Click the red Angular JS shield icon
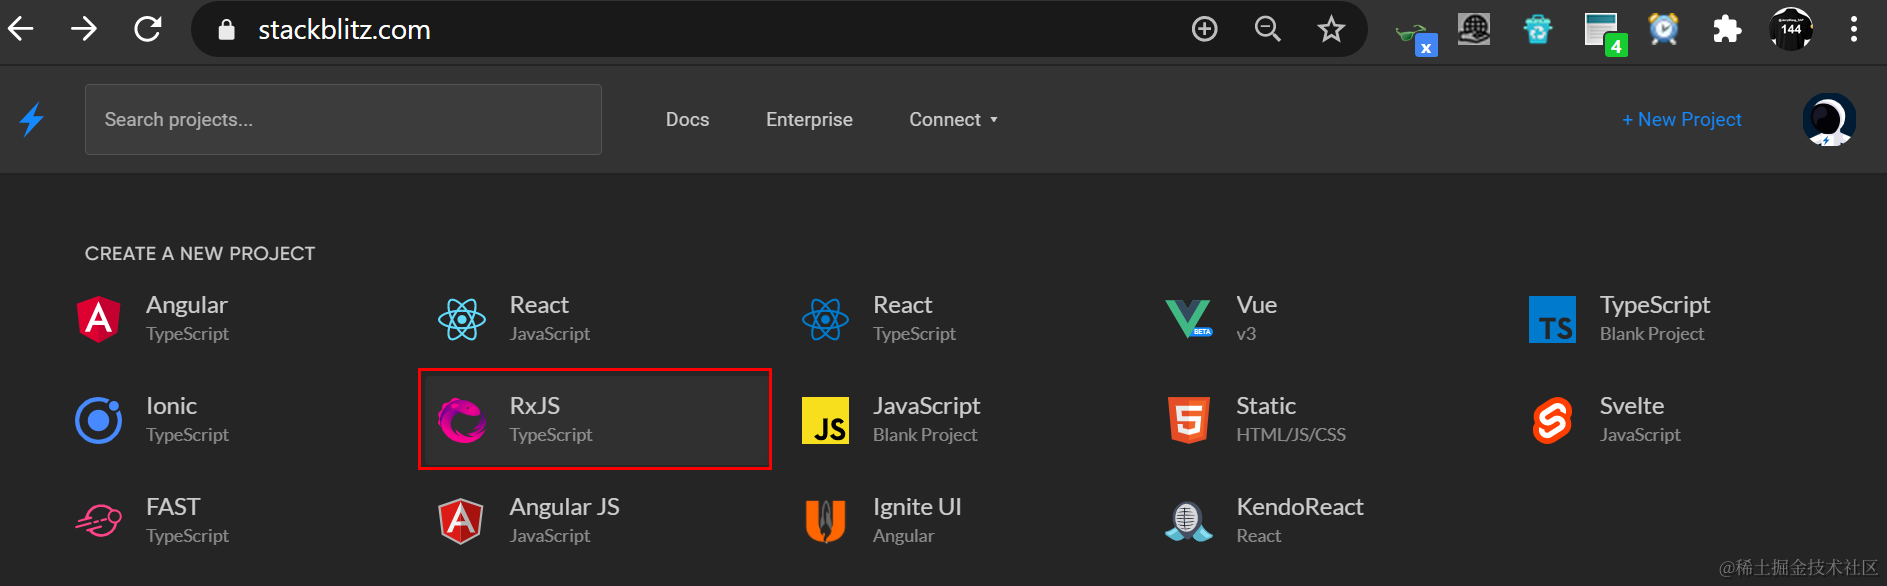The width and height of the screenshot is (1887, 586). pyautogui.click(x=461, y=521)
